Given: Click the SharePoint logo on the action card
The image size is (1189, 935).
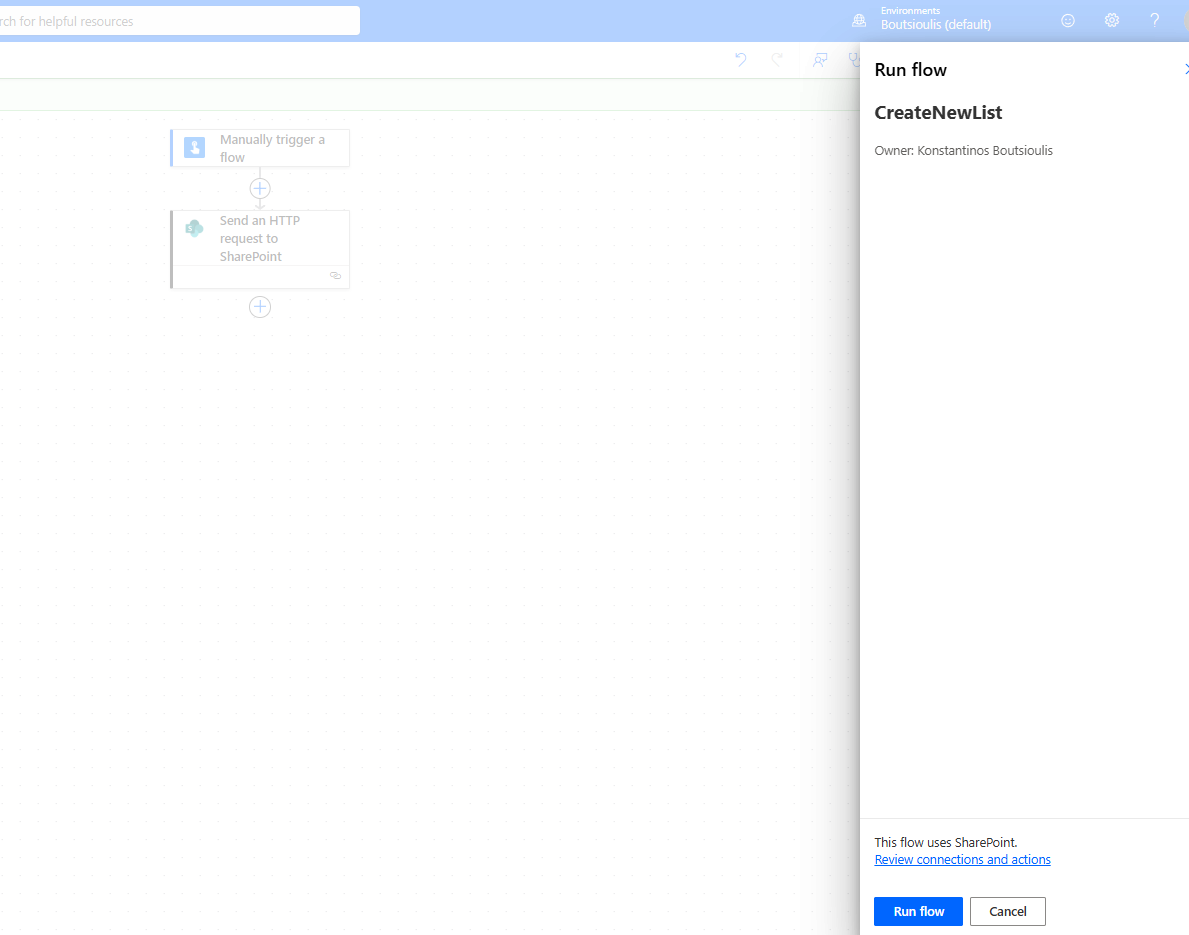Looking at the screenshot, I should [194, 229].
